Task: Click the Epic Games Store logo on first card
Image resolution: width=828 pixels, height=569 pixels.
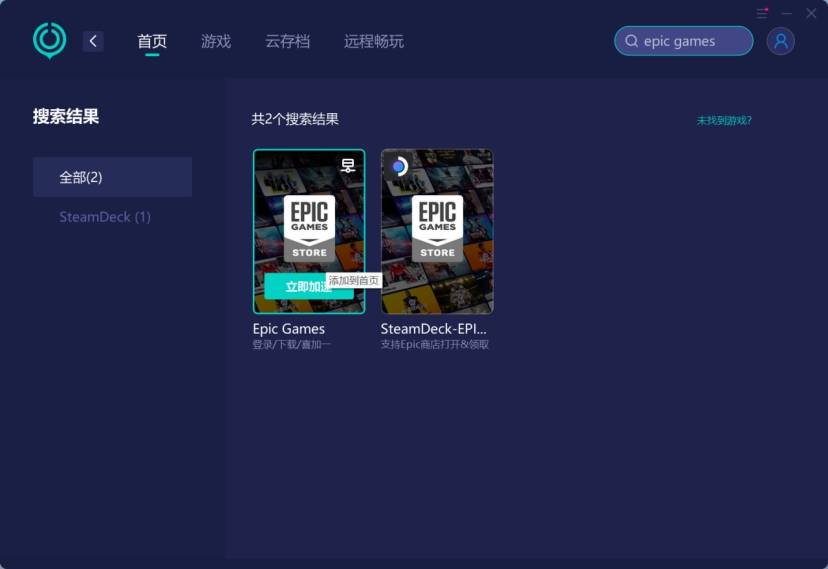Action: (309, 229)
